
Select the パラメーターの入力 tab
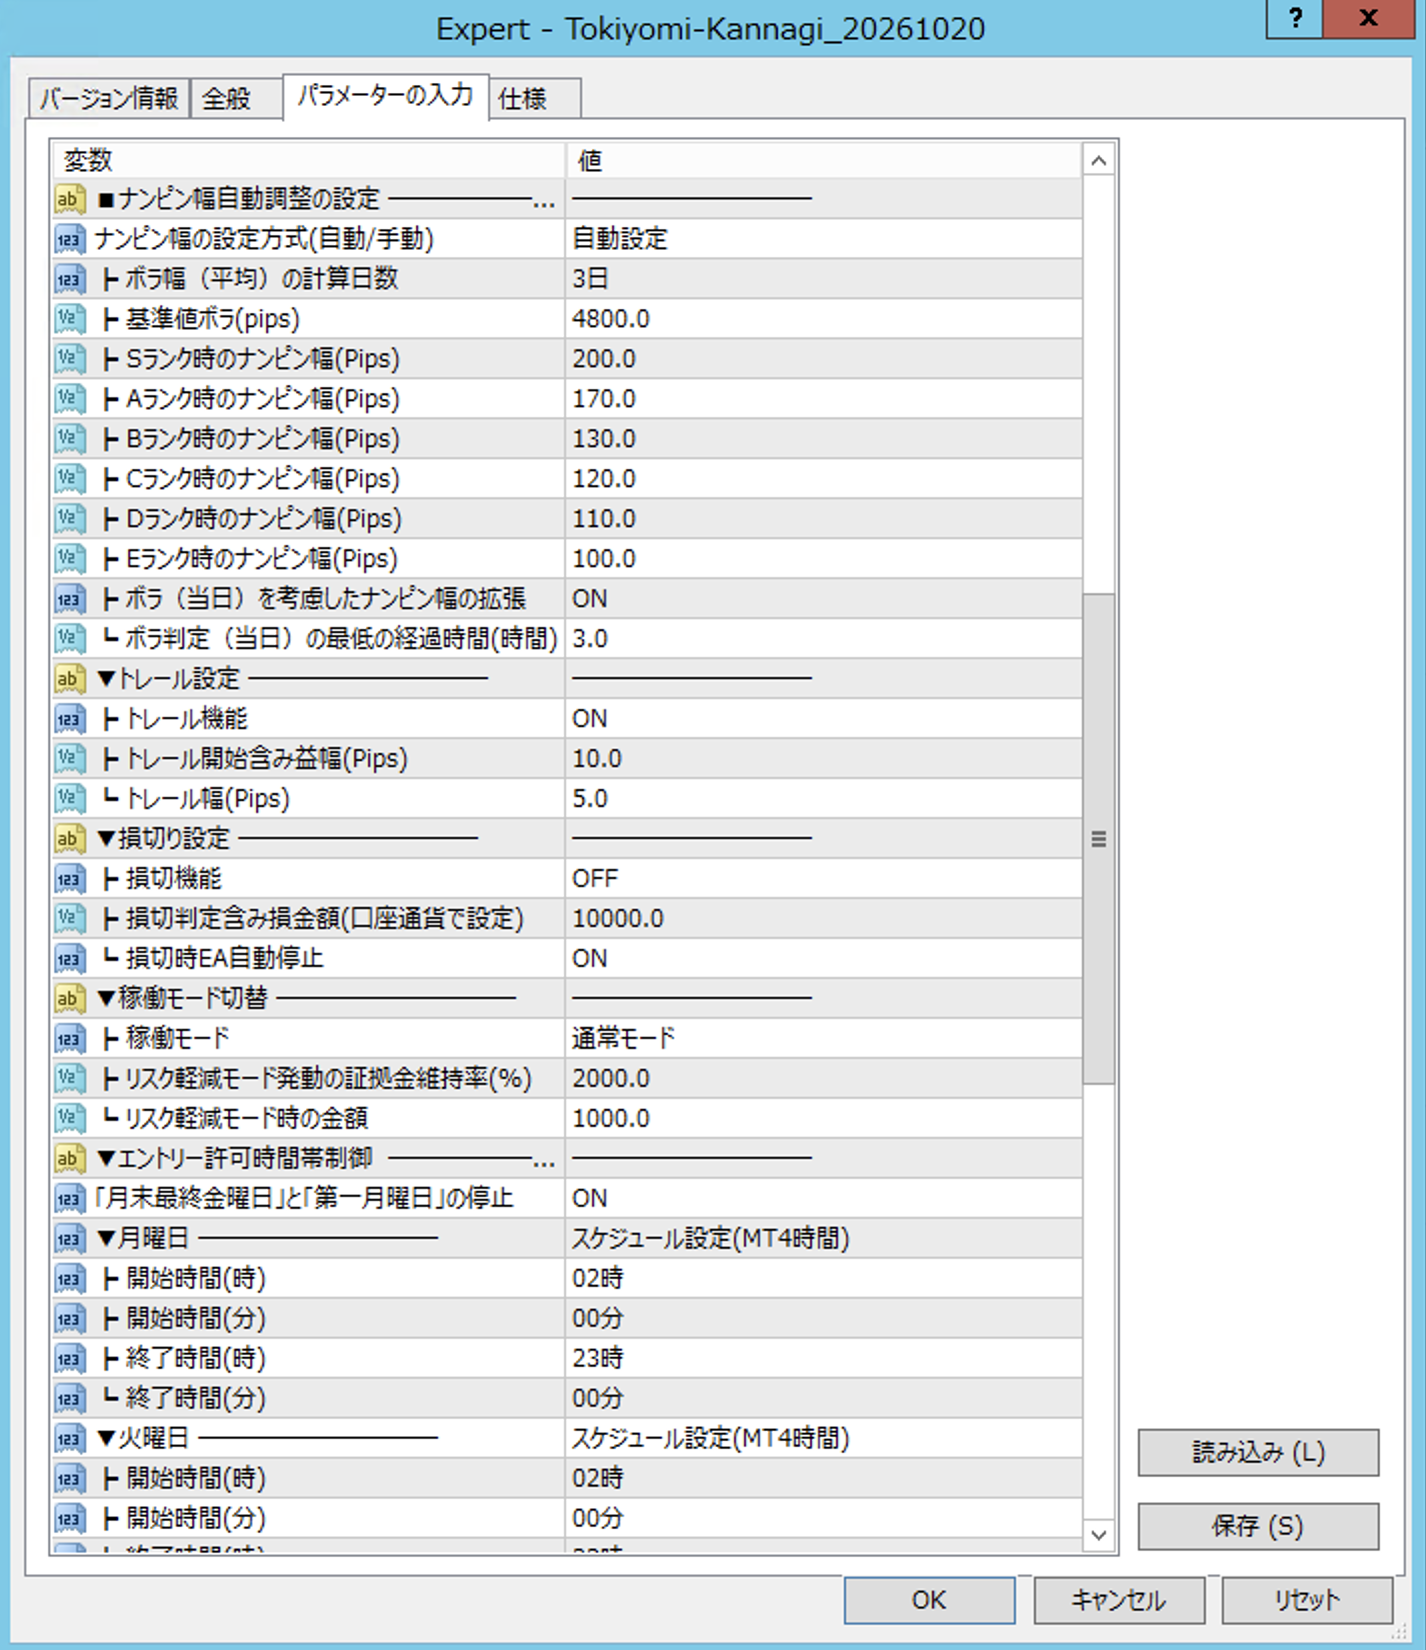pyautogui.click(x=386, y=96)
